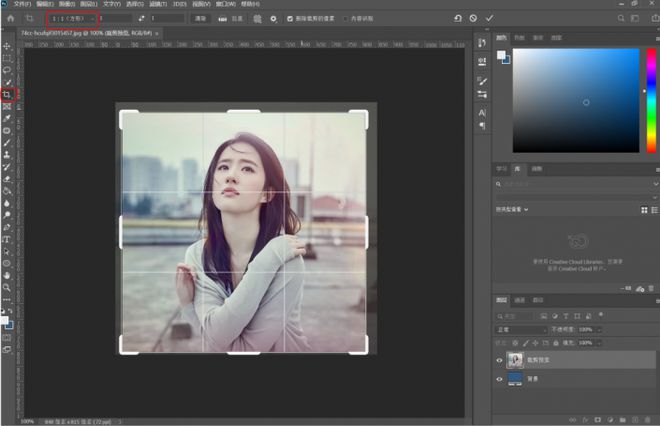Open the layer blend mode dropdown
Image resolution: width=660 pixels, height=426 pixels.
[x=520, y=329]
